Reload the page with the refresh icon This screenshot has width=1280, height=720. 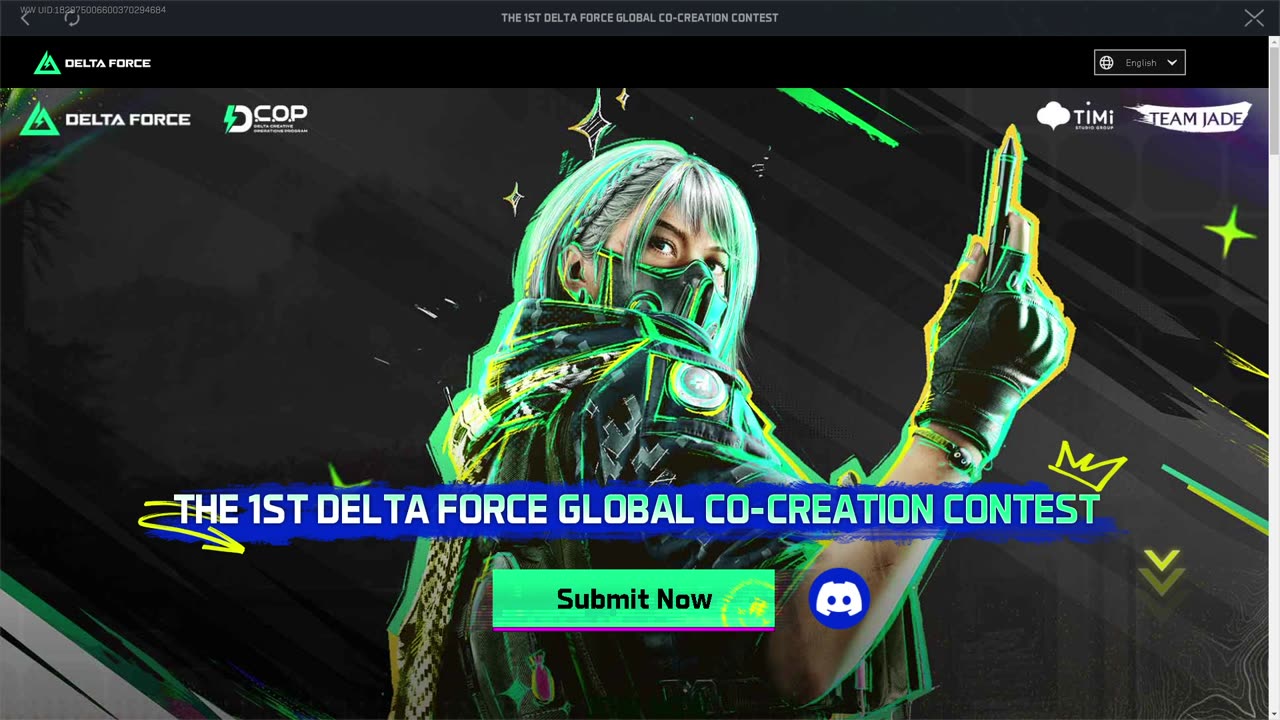pos(72,18)
